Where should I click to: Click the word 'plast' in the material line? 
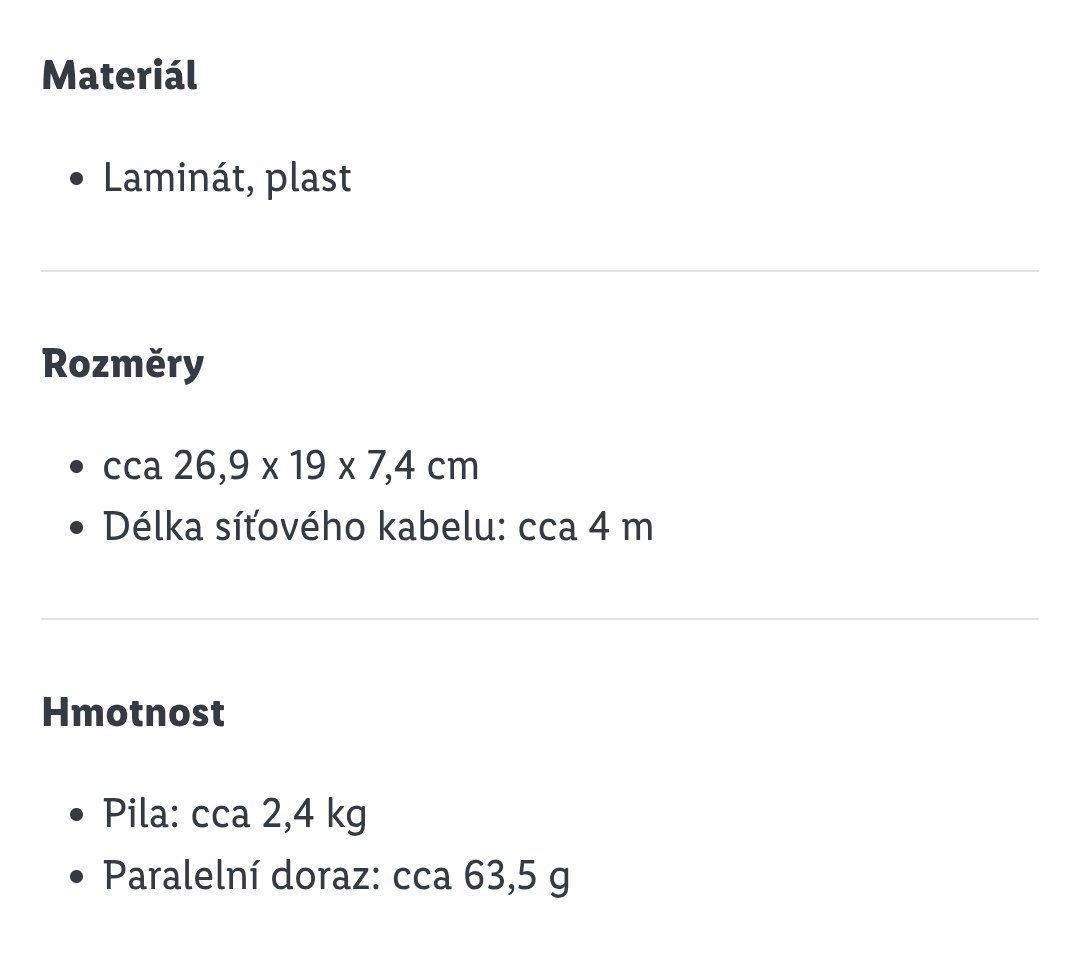[308, 178]
